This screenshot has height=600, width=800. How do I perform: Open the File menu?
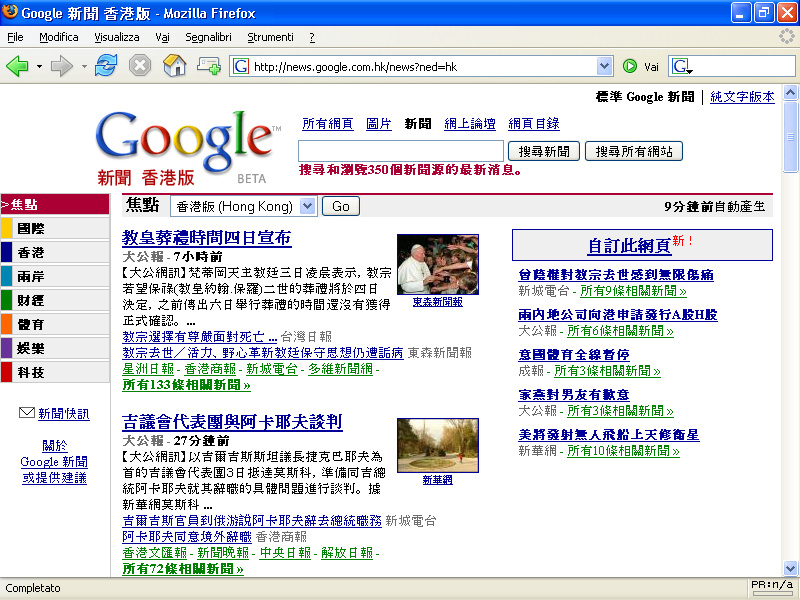click(15, 37)
